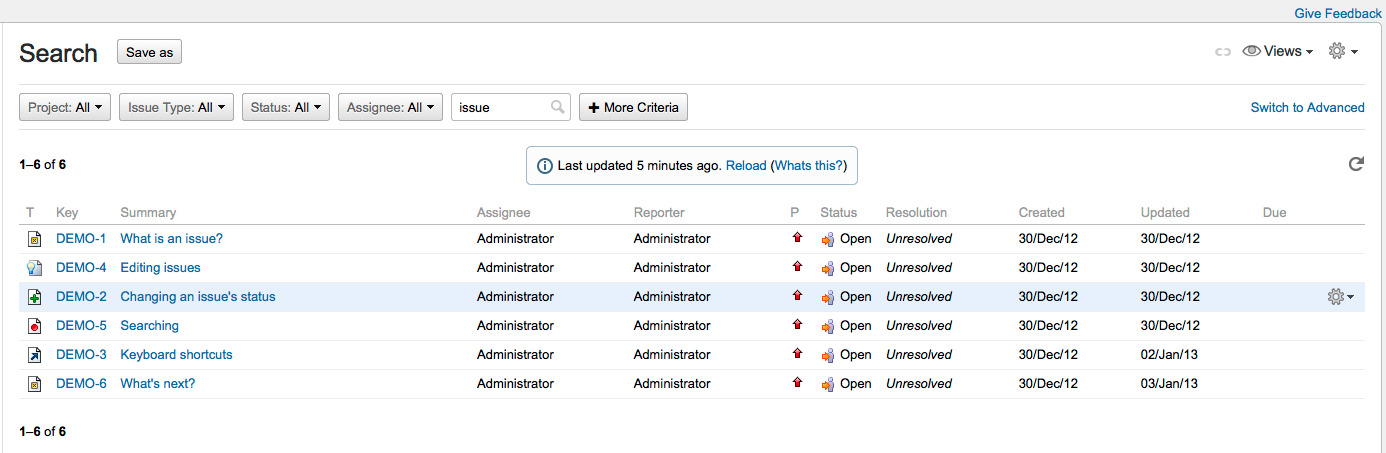Click the Save as button
The image size is (1386, 453).
149,52
